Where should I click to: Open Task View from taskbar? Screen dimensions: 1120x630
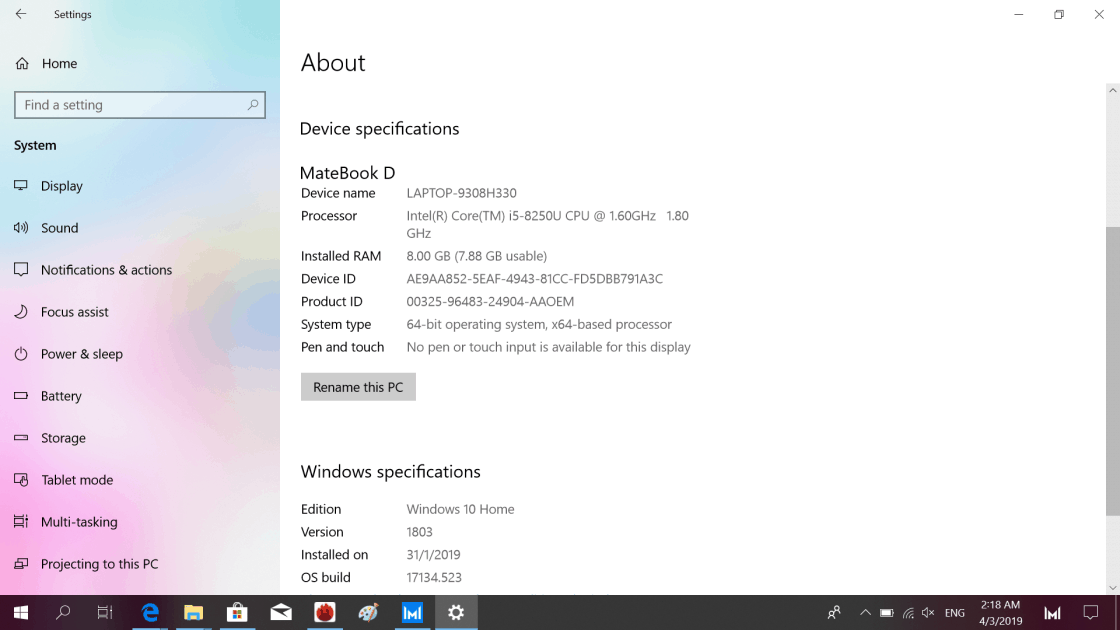click(x=105, y=613)
